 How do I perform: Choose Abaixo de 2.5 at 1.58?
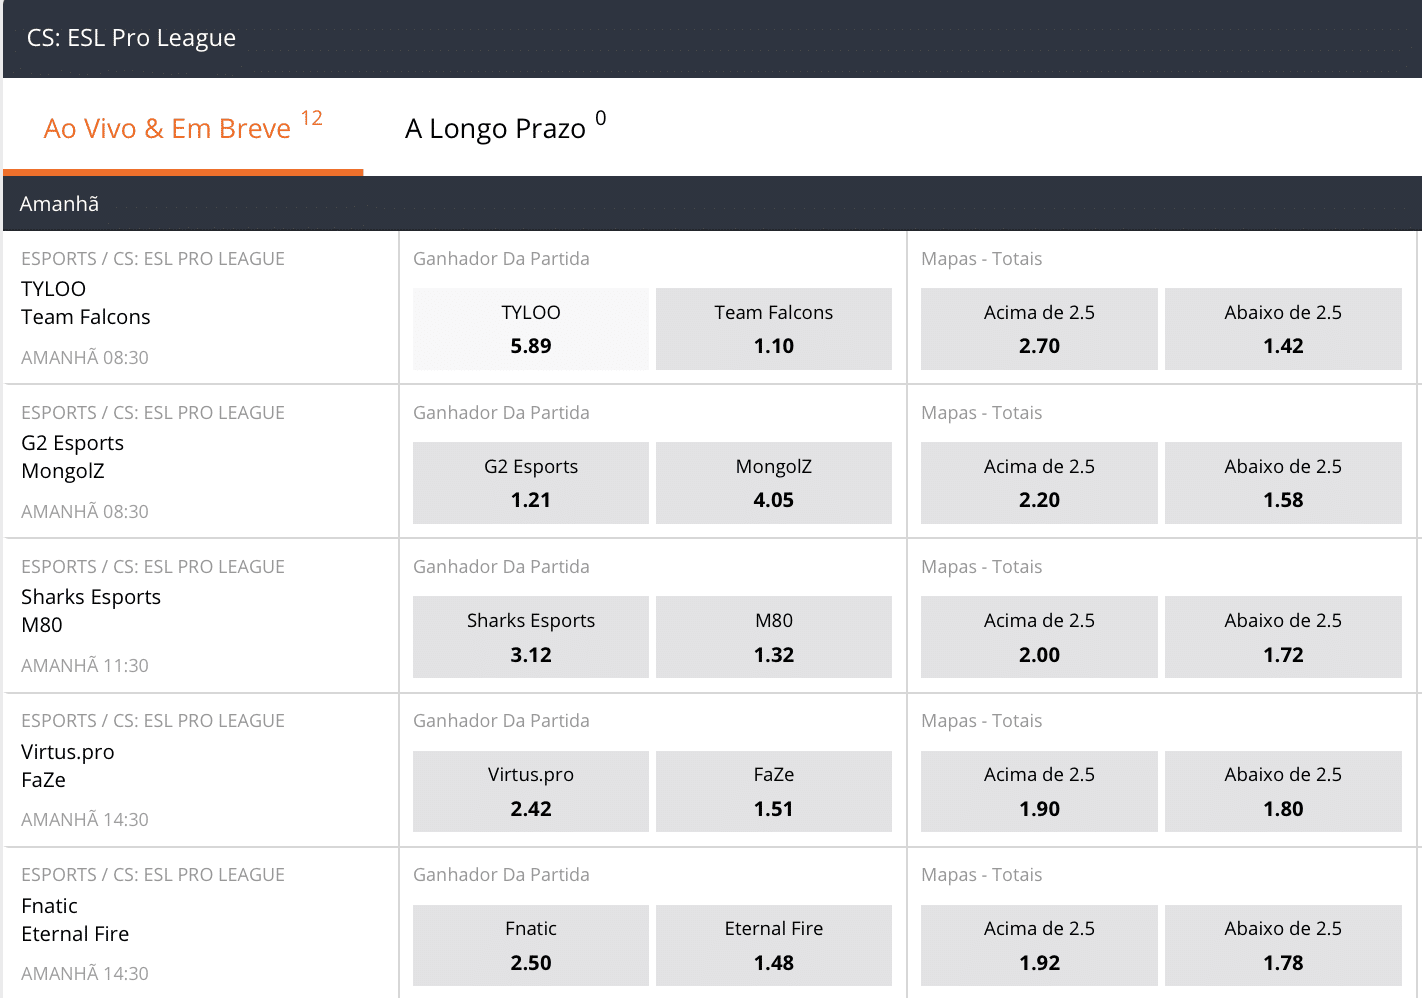point(1283,483)
